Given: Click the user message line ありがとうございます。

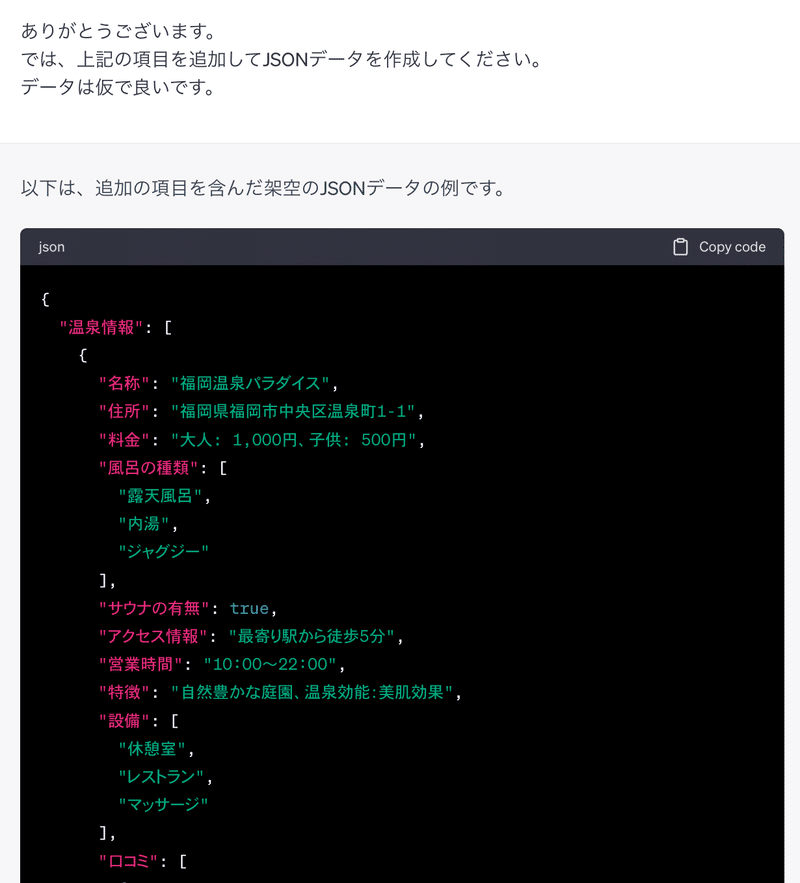Looking at the screenshot, I should 119,31.
